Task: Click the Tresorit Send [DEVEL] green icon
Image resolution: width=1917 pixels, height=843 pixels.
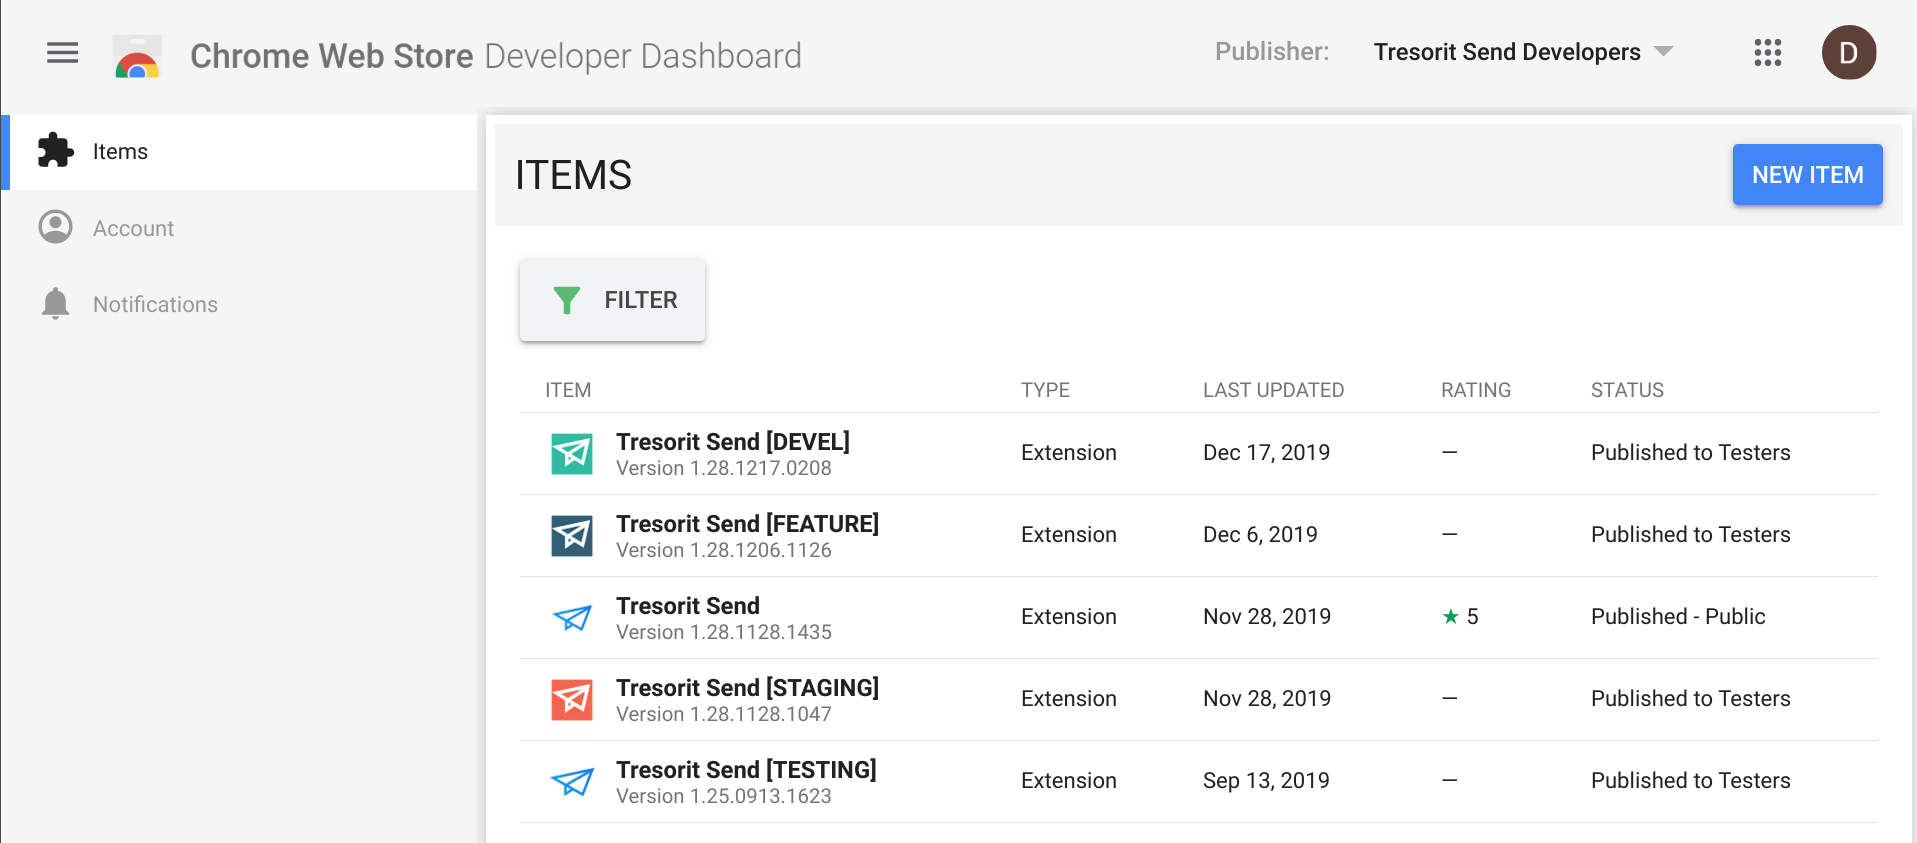Action: click(x=572, y=454)
